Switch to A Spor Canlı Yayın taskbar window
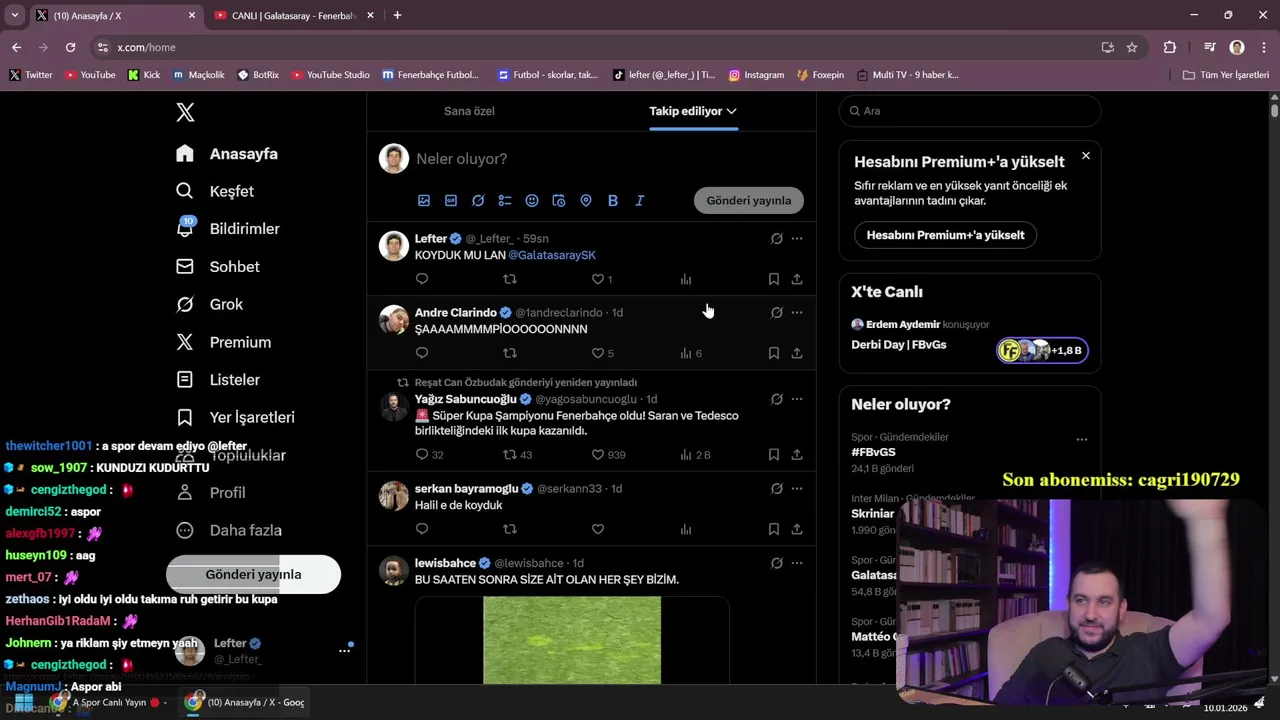This screenshot has width=1280, height=720. (x=108, y=702)
